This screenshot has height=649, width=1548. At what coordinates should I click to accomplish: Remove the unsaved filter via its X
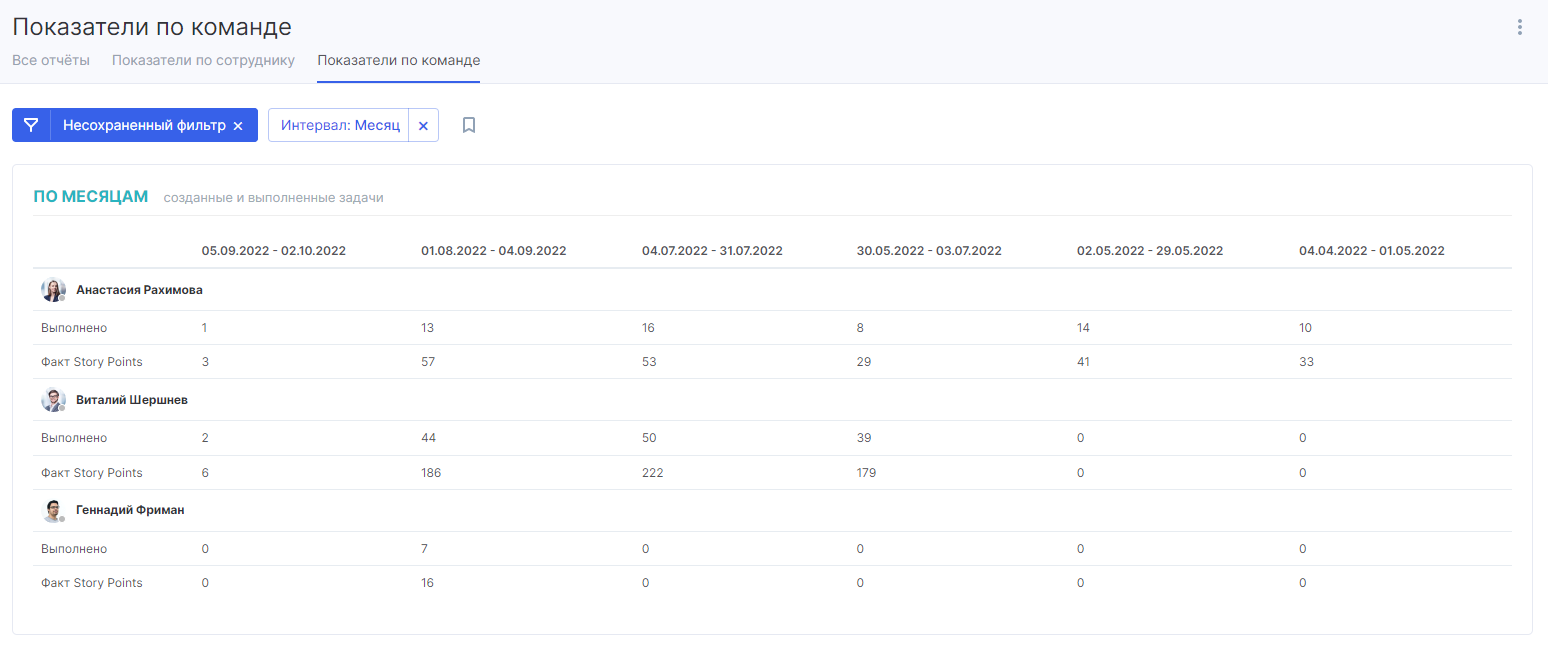tap(238, 126)
